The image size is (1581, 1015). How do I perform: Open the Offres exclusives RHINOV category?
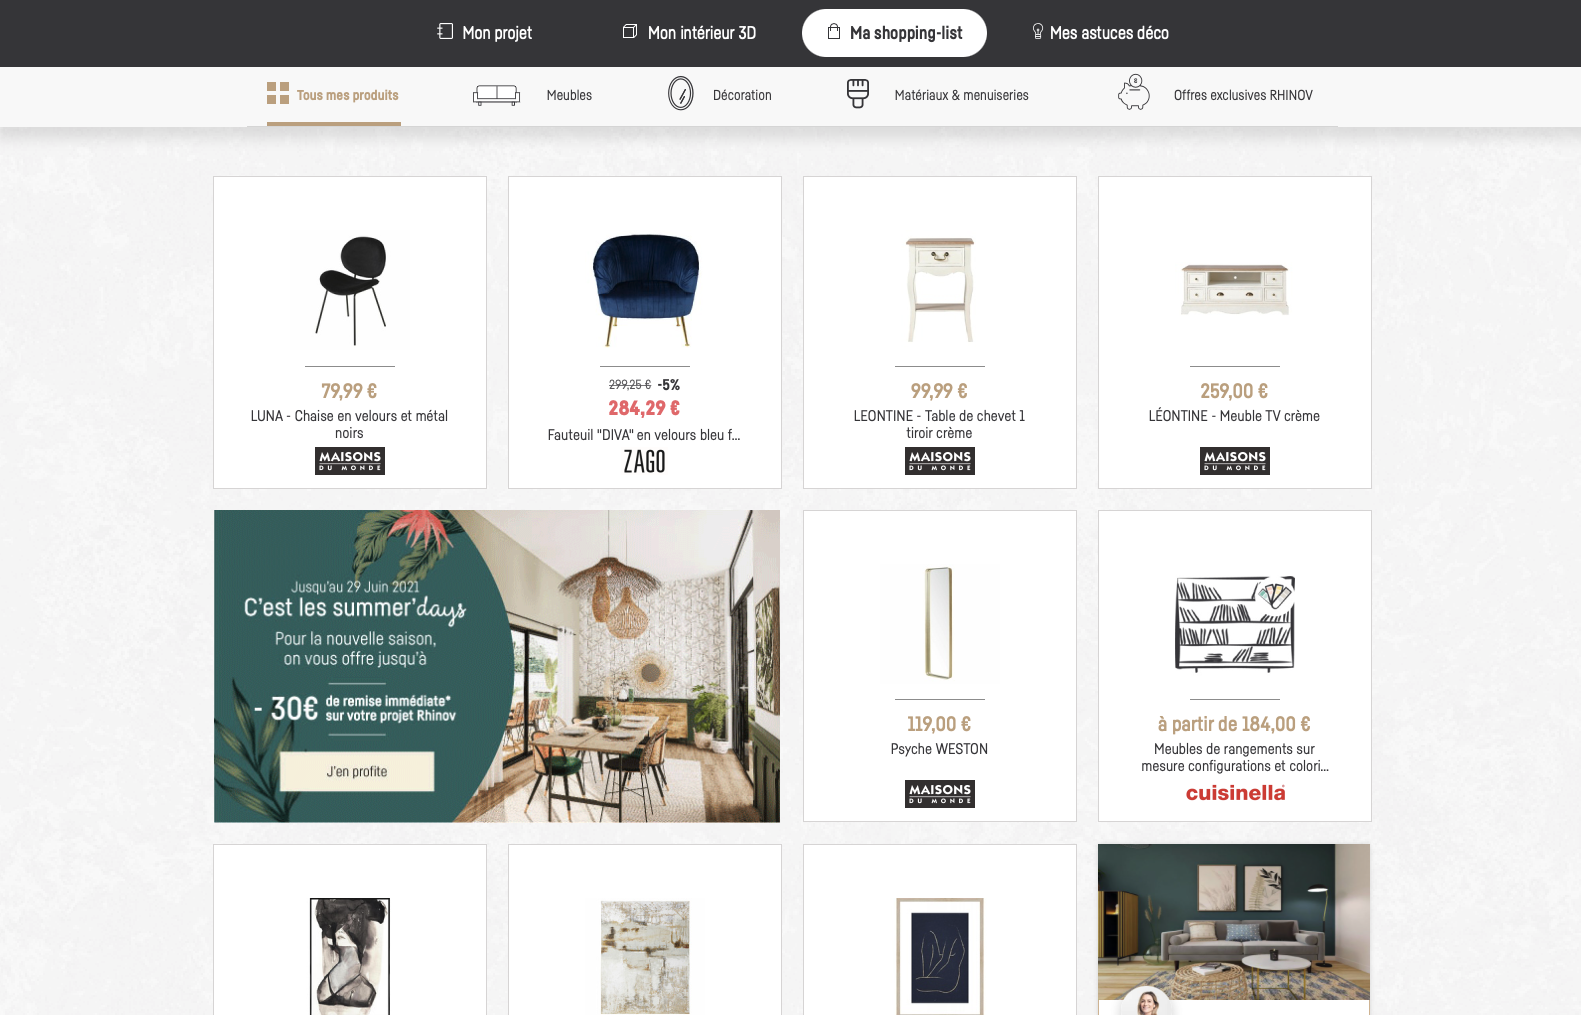coord(1243,95)
